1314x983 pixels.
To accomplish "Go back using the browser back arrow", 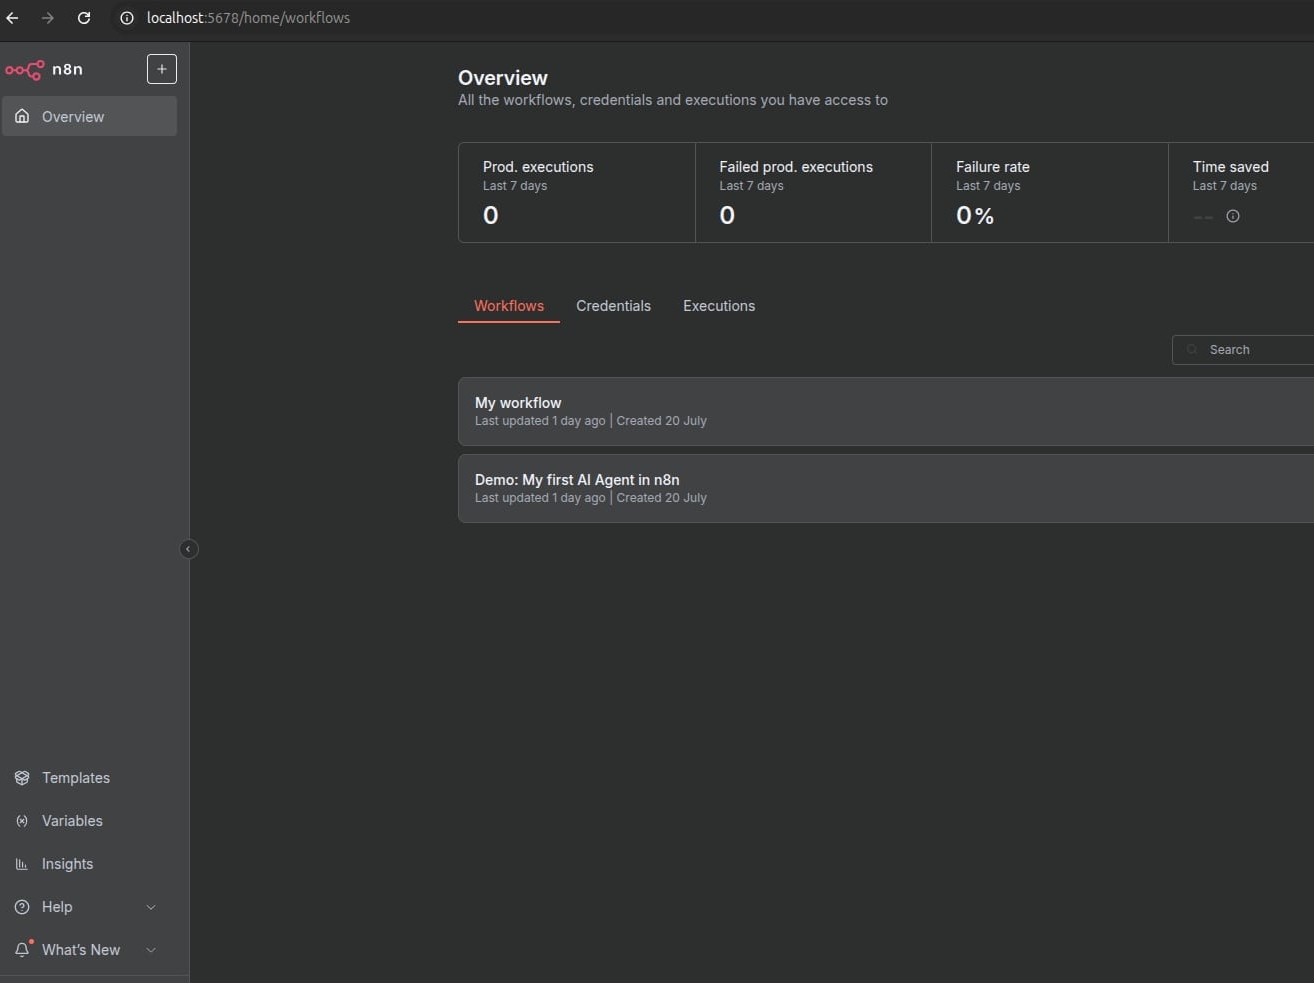I will point(12,18).
